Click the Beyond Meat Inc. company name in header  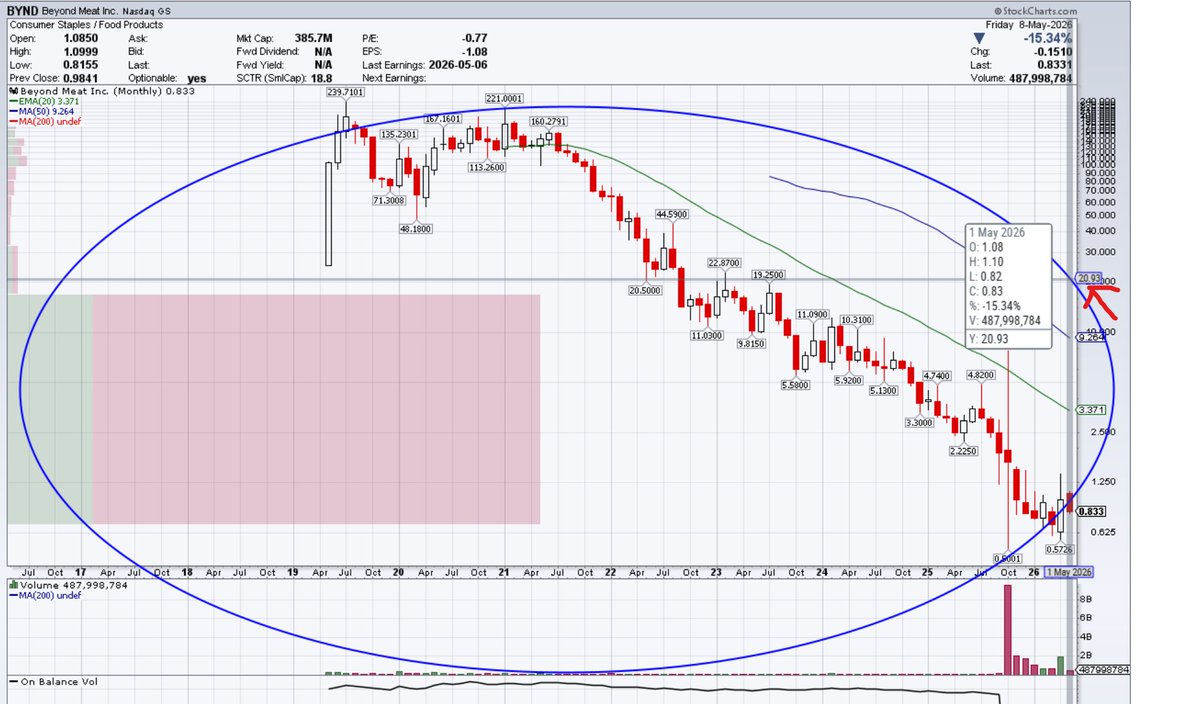point(80,10)
